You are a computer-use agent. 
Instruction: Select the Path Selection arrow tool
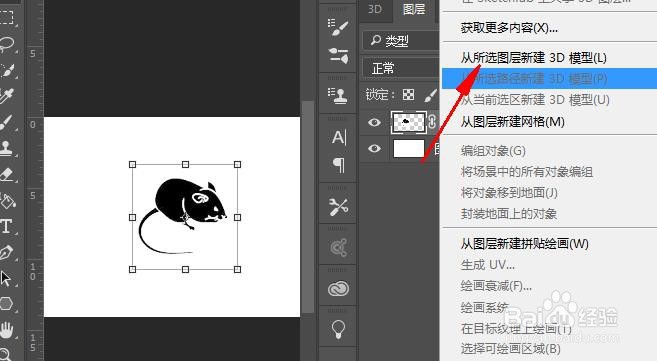click(x=5, y=278)
